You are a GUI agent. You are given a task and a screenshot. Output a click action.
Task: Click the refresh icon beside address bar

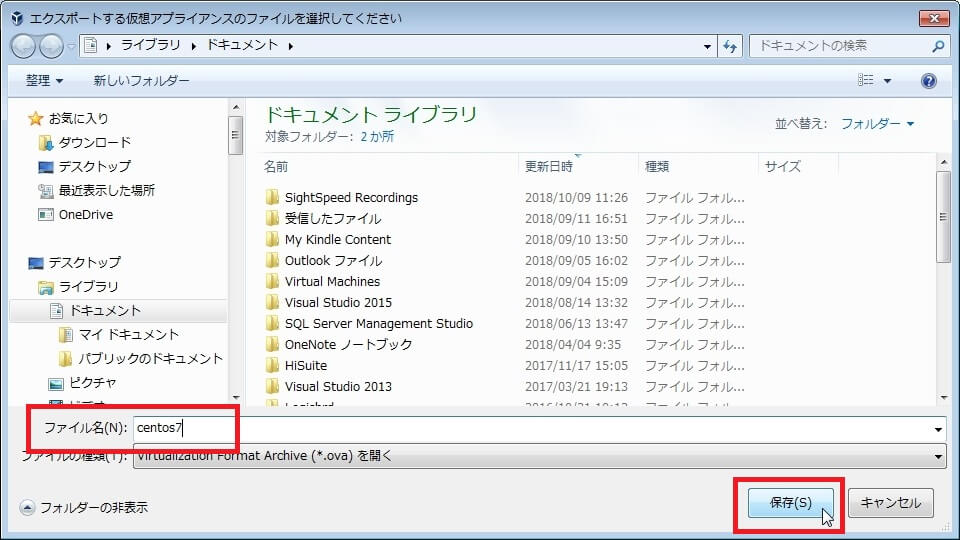pyautogui.click(x=730, y=46)
